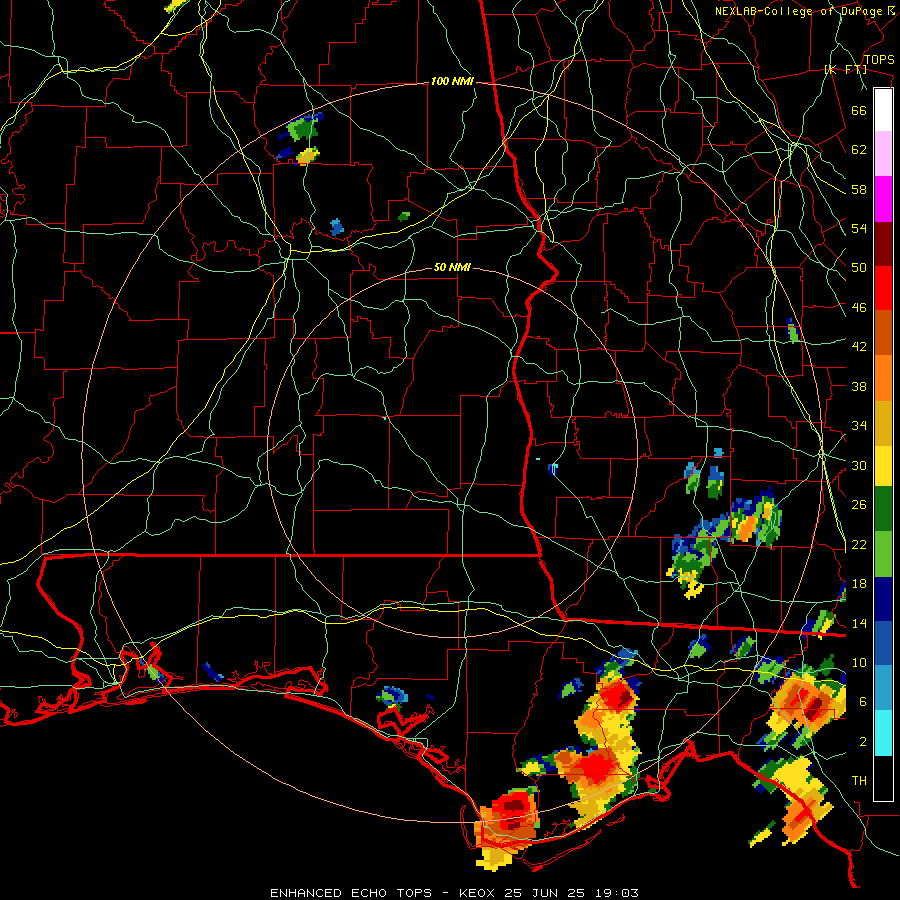Pick the cyan legend swatch
900x900 pixels.
883,733
